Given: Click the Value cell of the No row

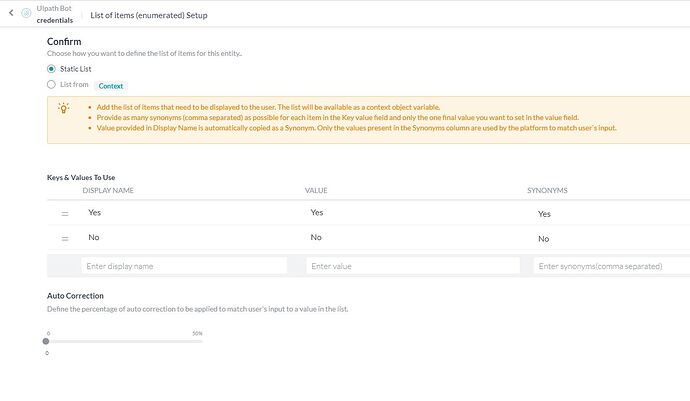Looking at the screenshot, I should coord(316,238).
